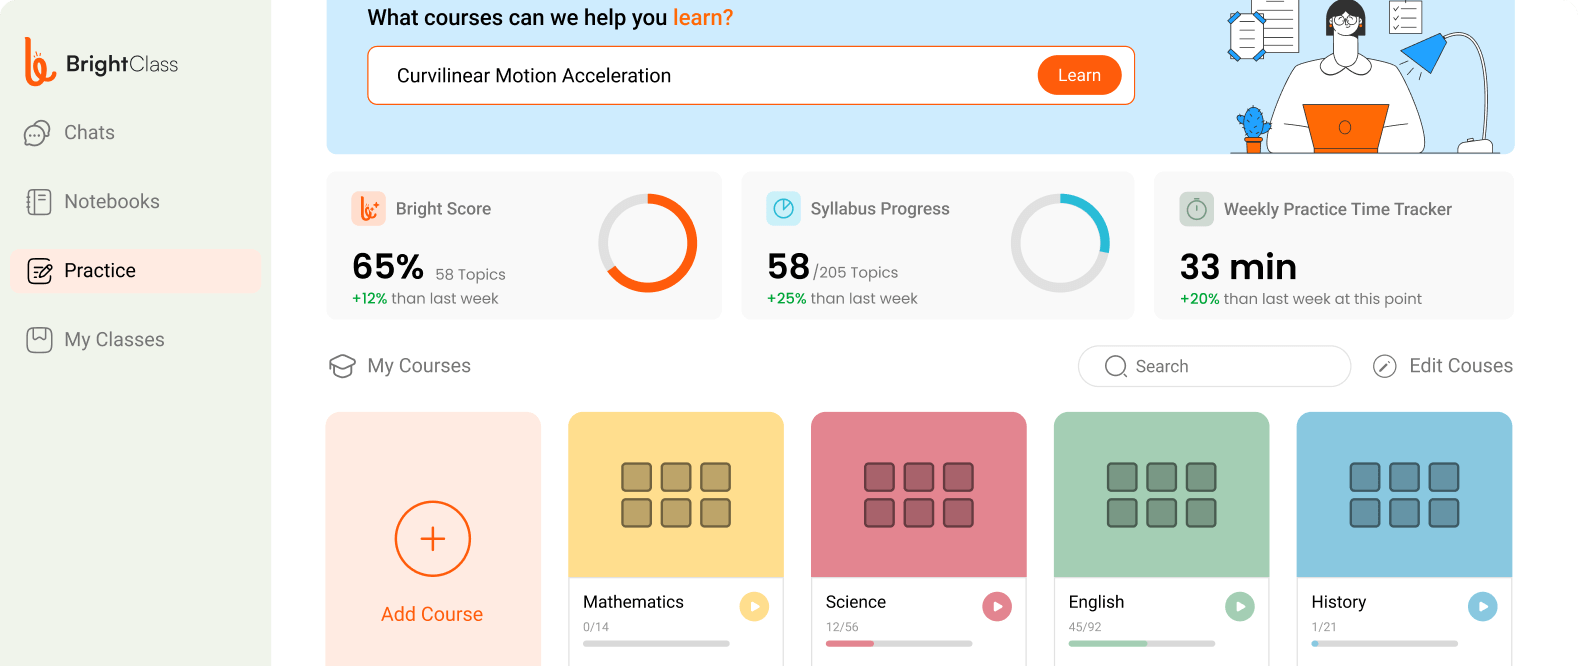Click the Science progress bar
The image size is (1578, 666).
point(898,644)
